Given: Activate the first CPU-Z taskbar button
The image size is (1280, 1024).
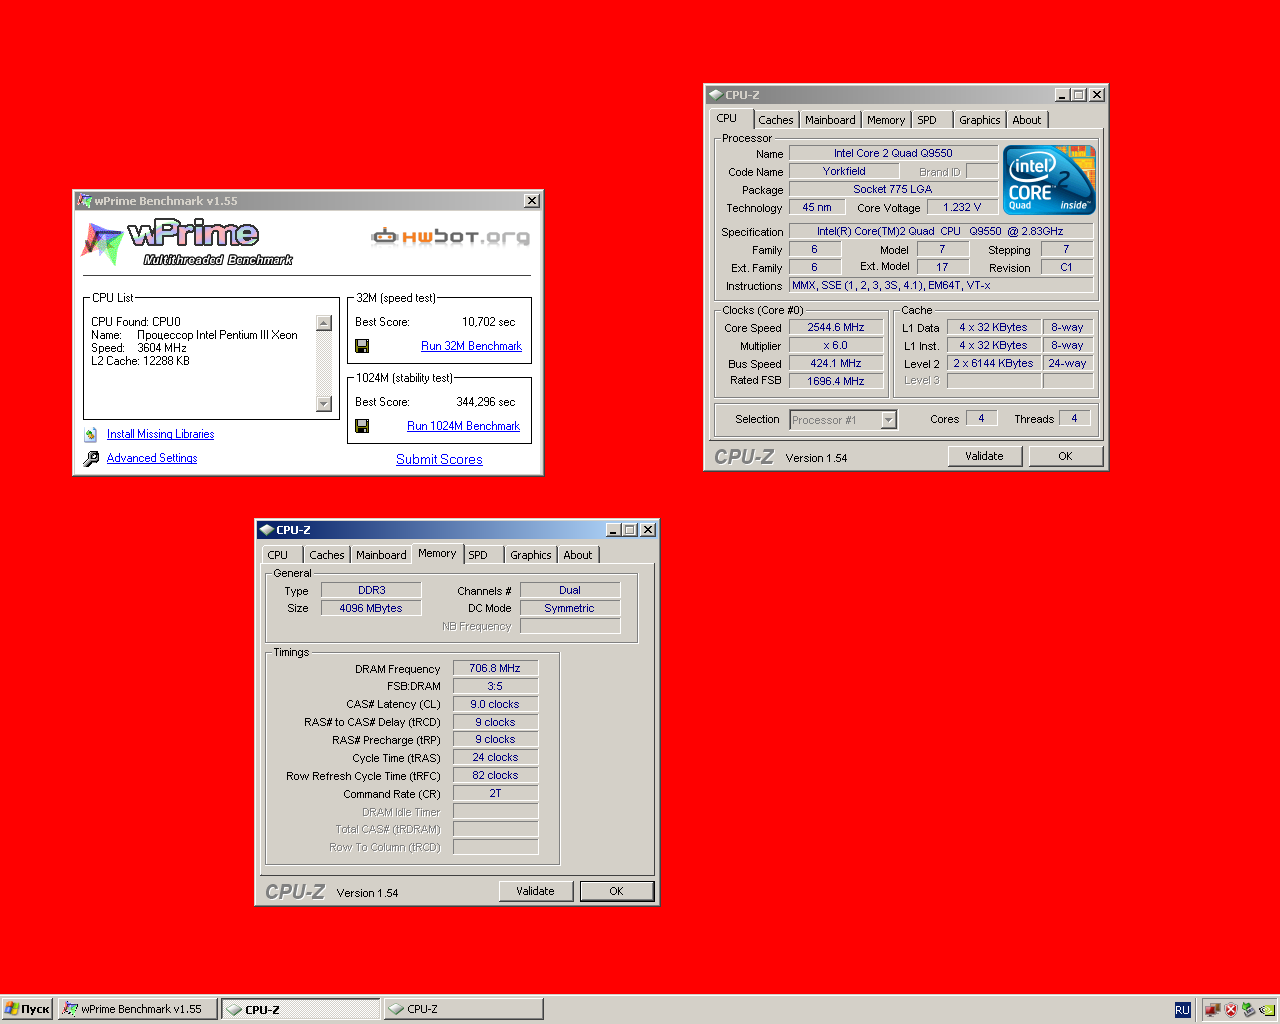Looking at the screenshot, I should tap(301, 1009).
